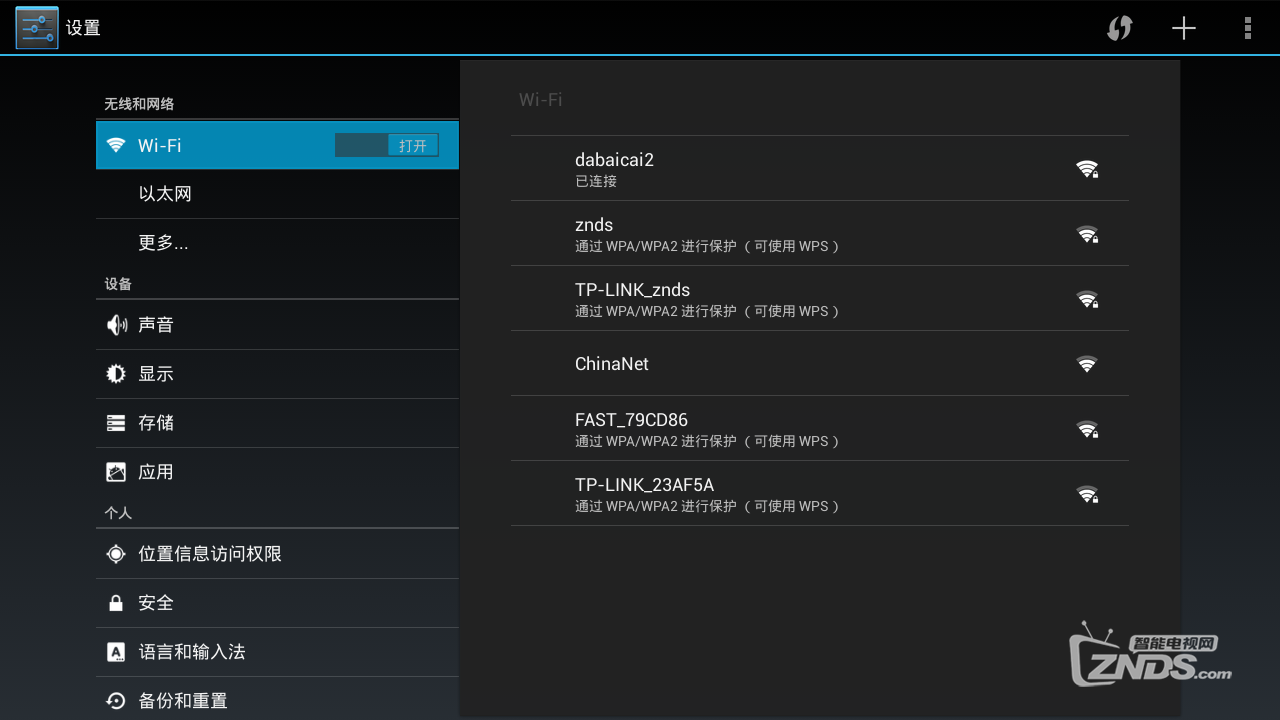This screenshot has width=1280, height=720.
Task: Click the signal icon for znds network
Action: [x=1087, y=234]
